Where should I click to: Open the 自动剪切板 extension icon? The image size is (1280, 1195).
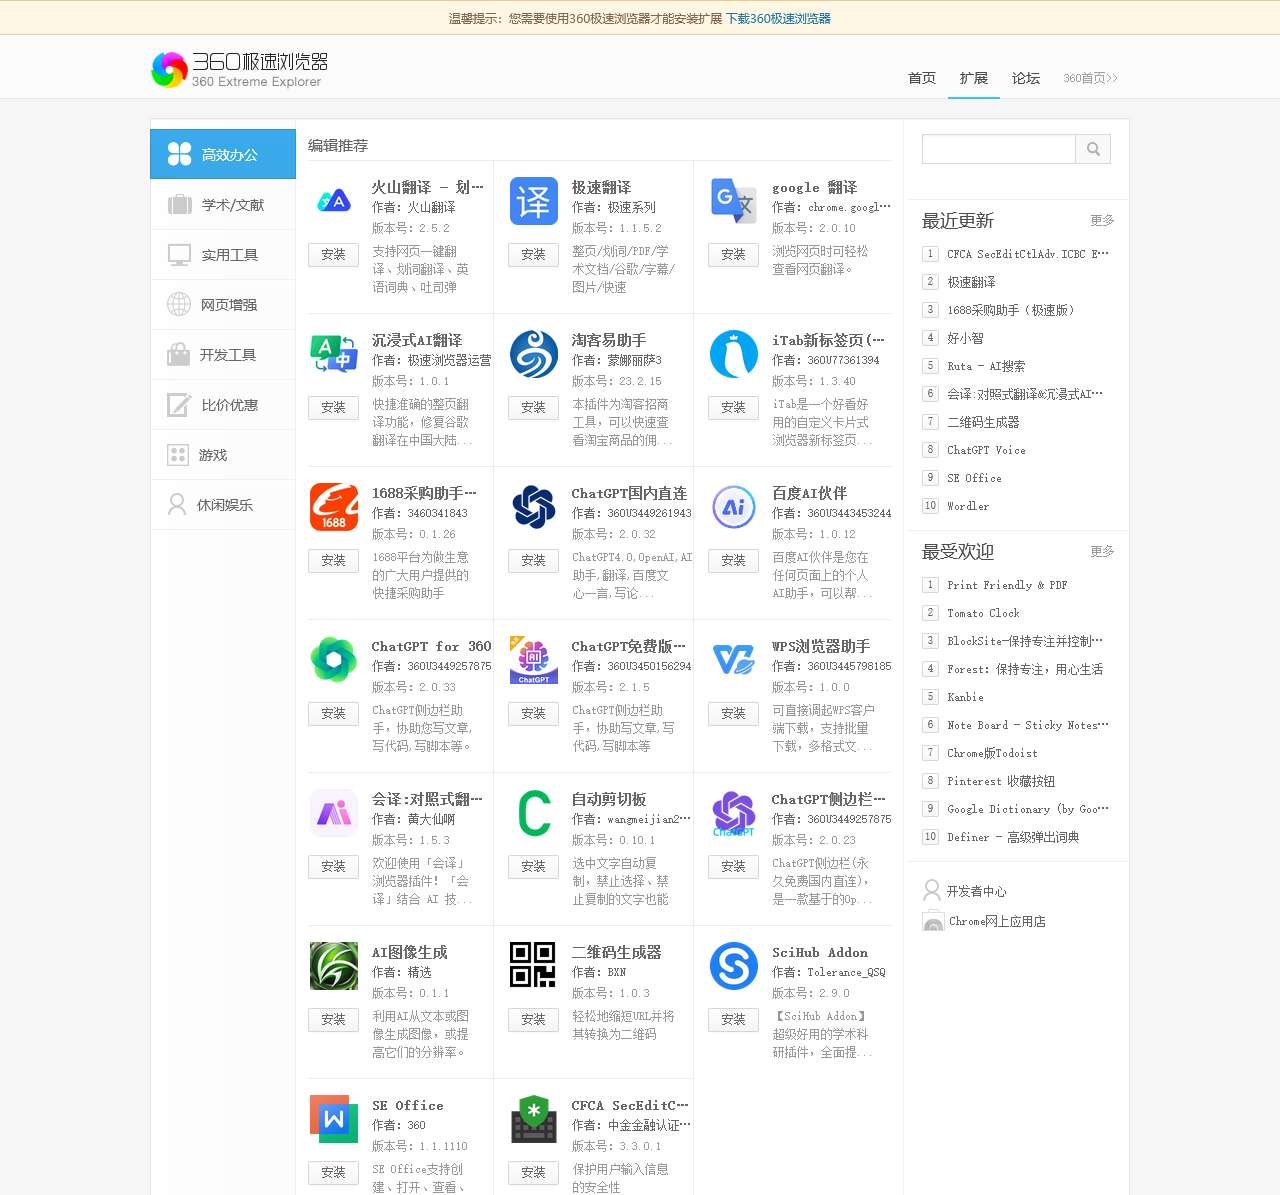point(534,813)
